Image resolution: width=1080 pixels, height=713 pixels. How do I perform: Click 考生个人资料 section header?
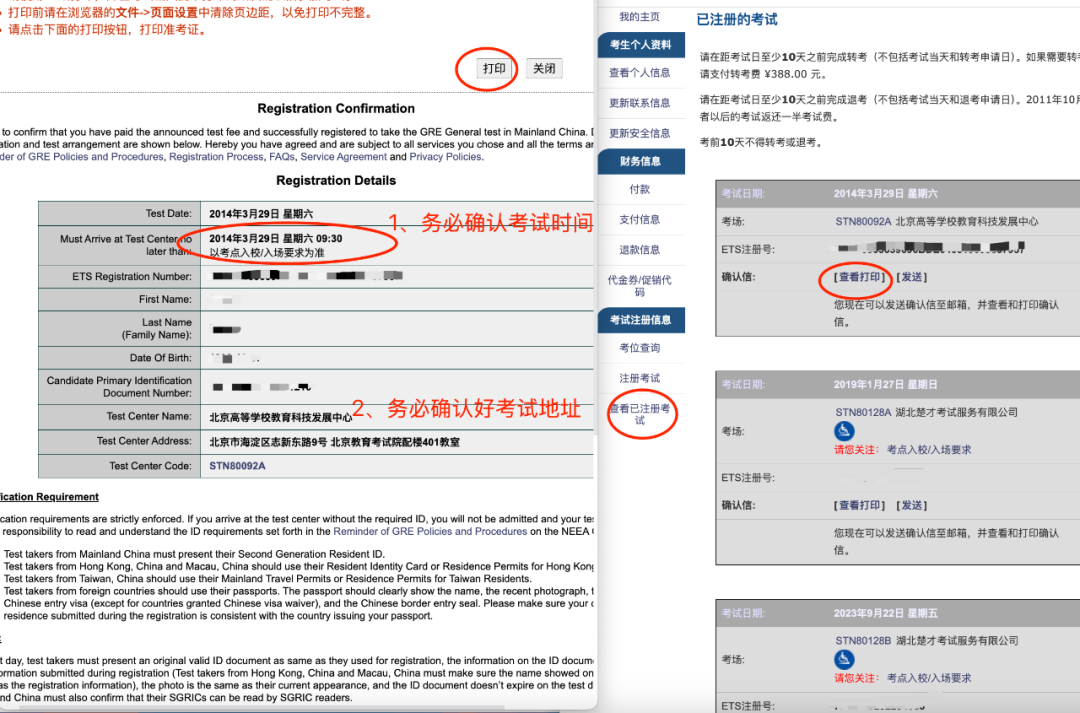coord(641,45)
